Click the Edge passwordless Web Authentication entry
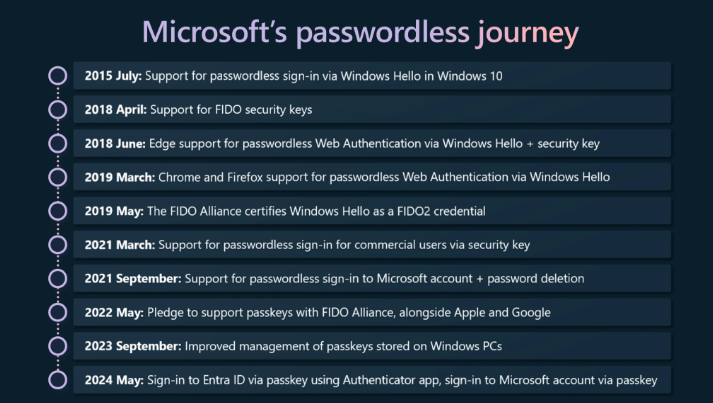 click(372, 143)
